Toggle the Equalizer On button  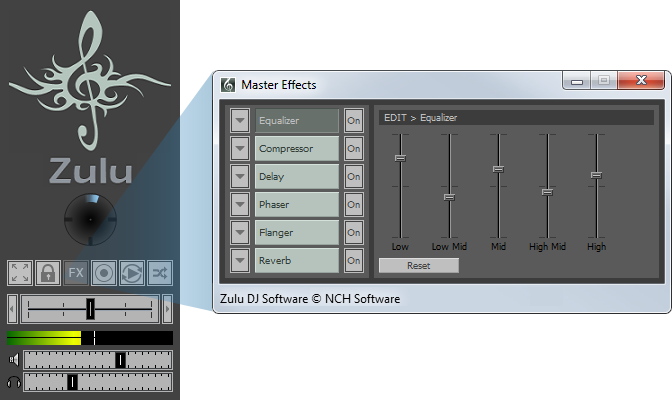354,120
